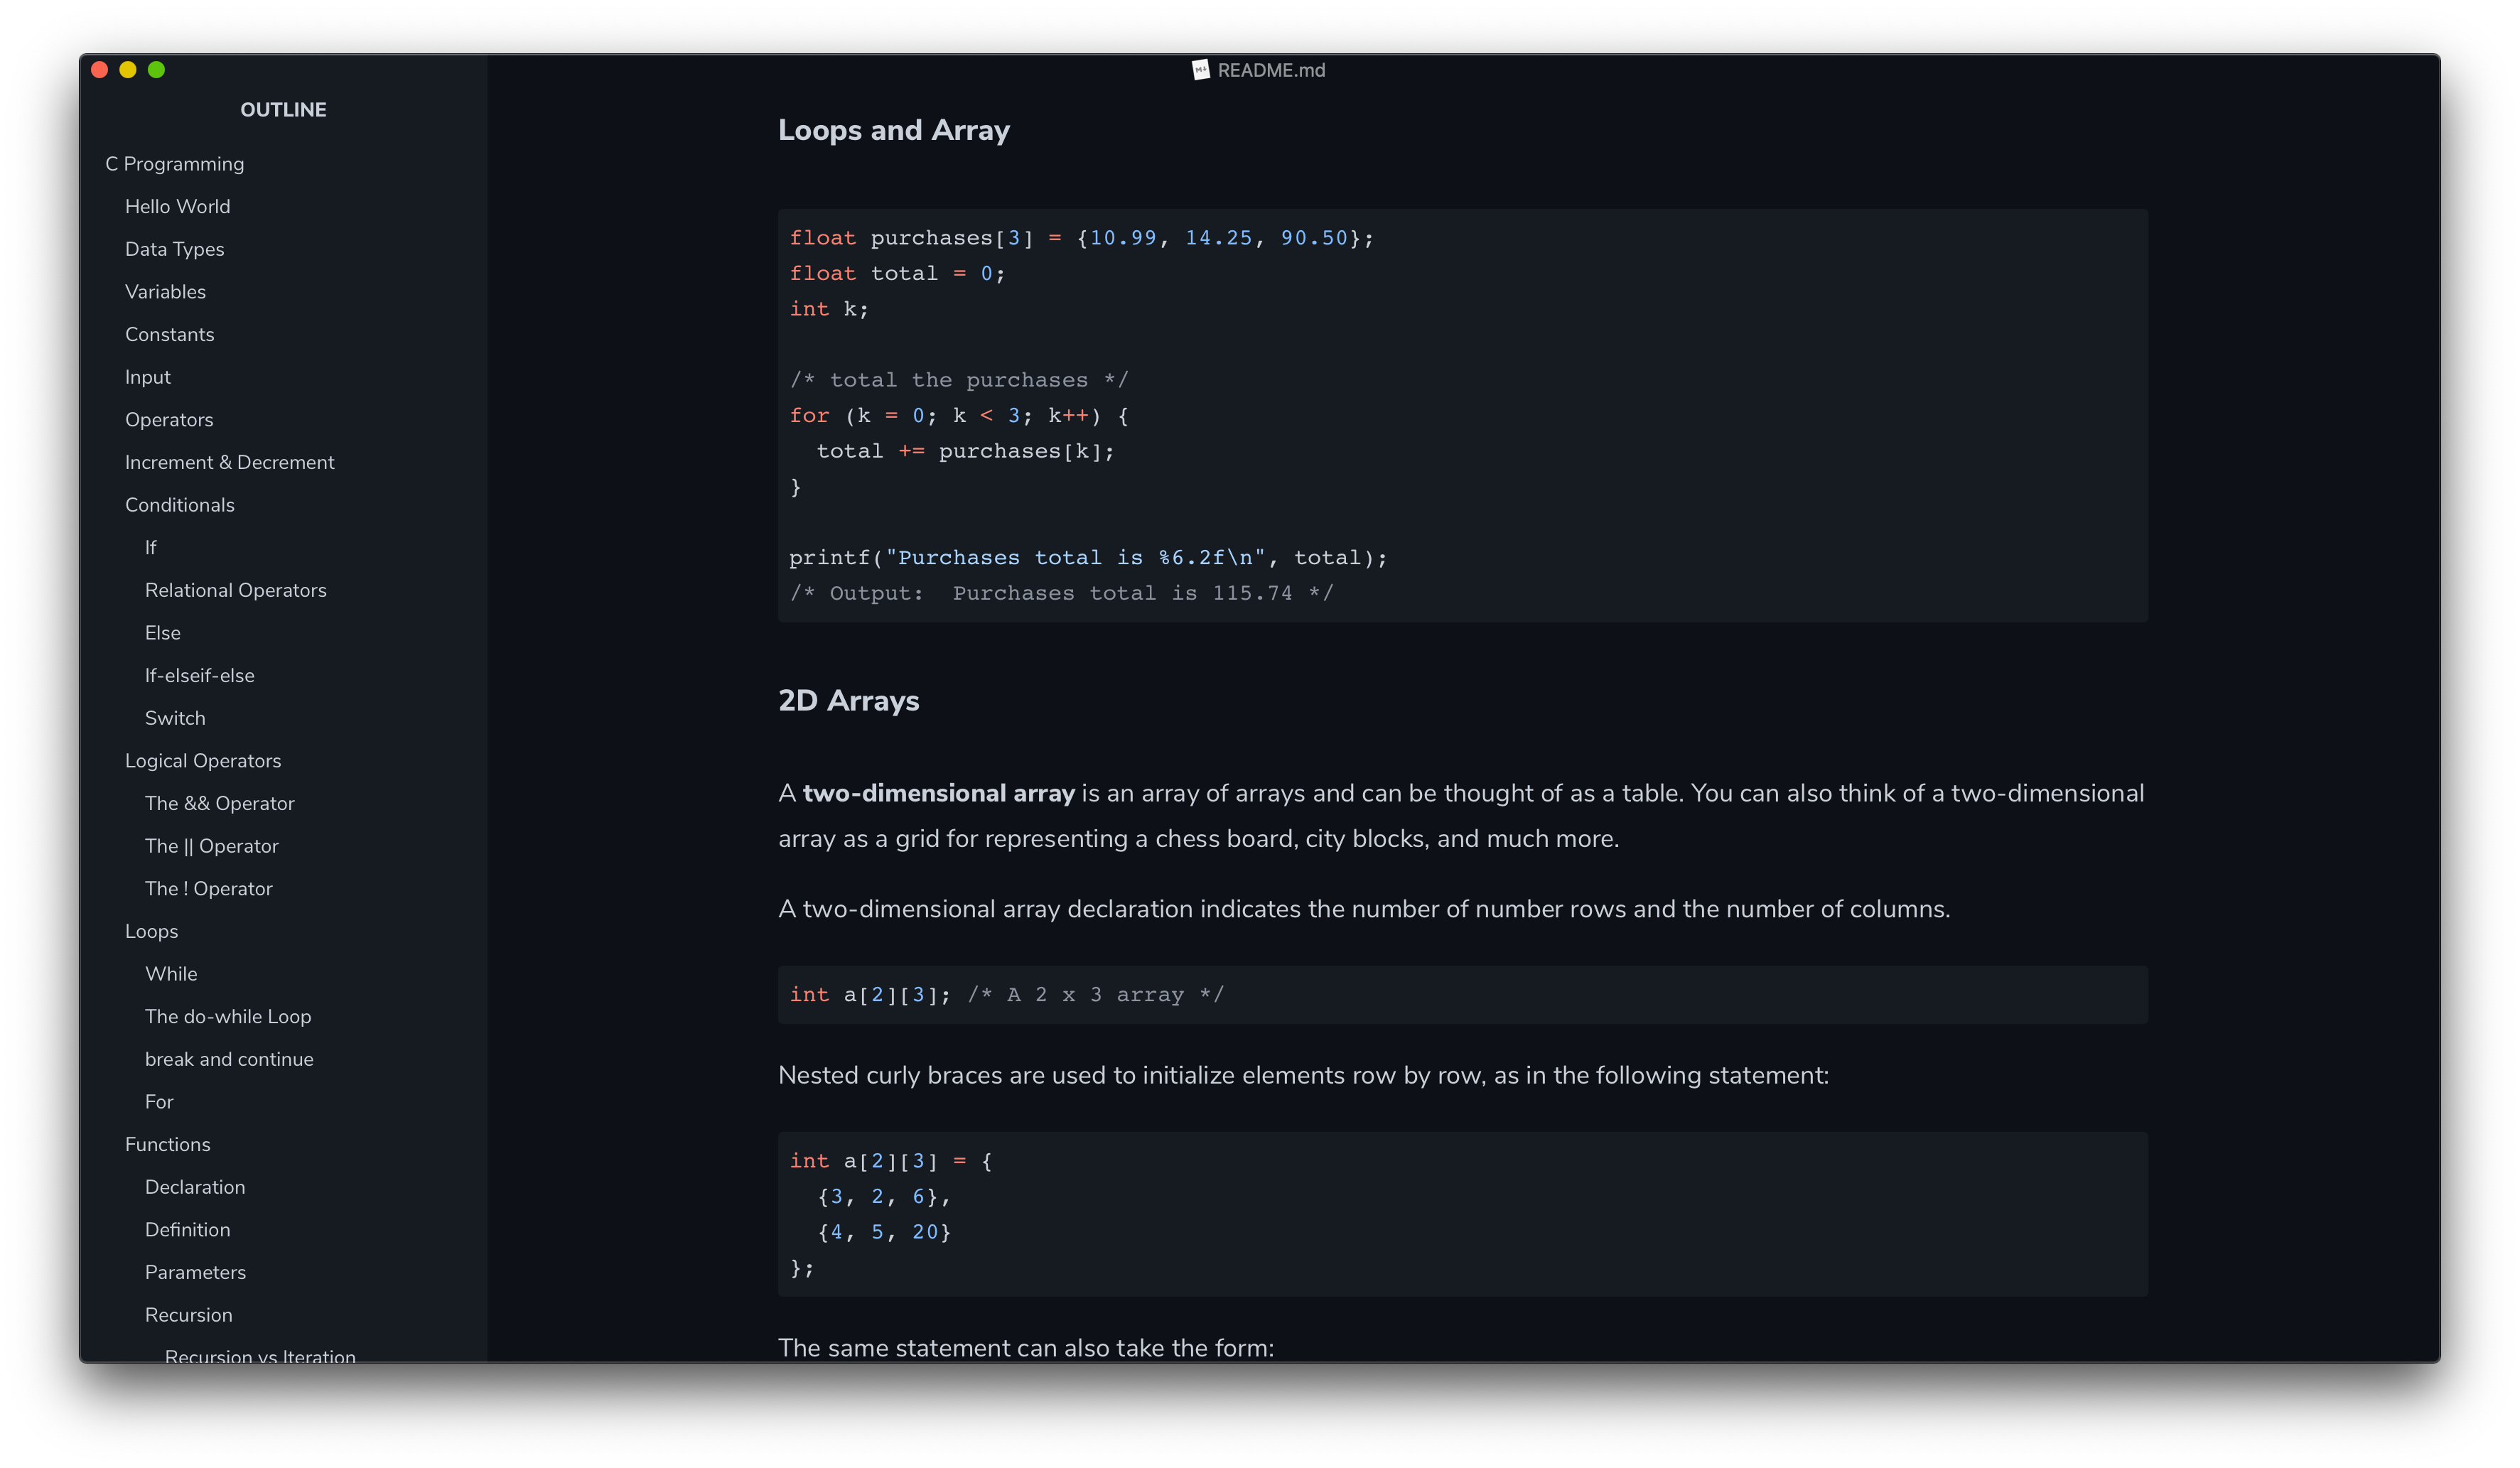The image size is (2520, 1468).
Task: Select For in the outline
Action: click(x=158, y=1102)
